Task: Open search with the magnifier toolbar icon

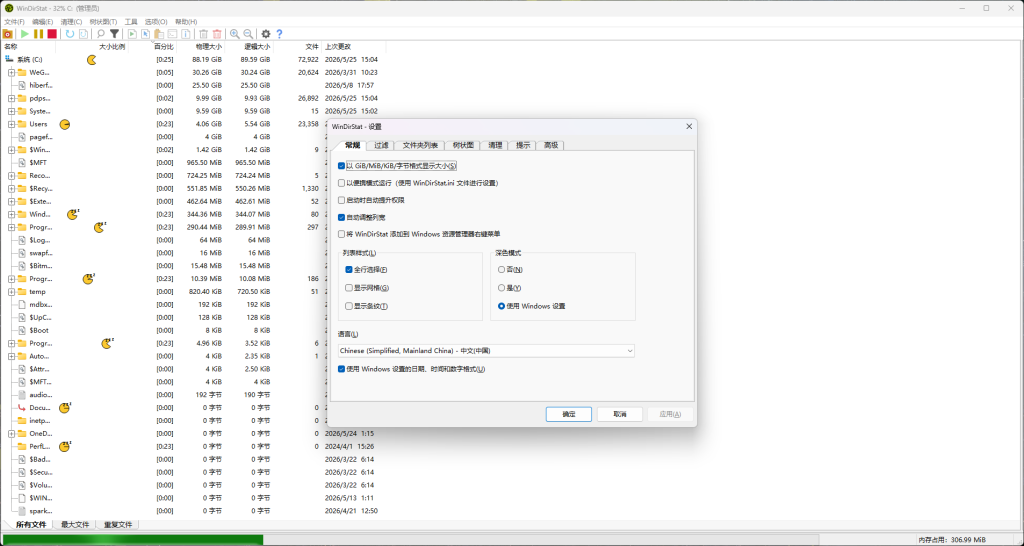Action: click(x=101, y=34)
